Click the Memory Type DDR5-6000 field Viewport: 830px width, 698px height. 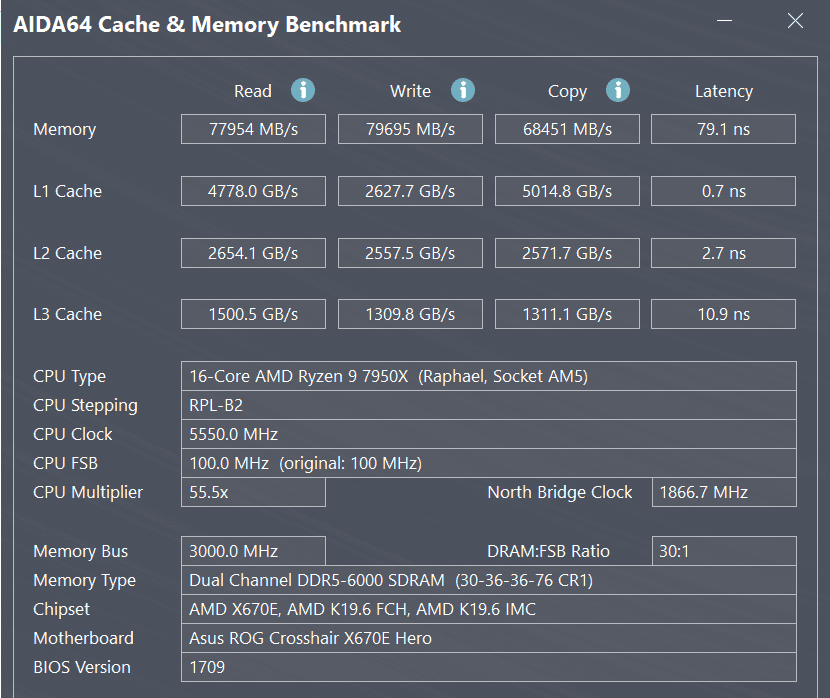tap(489, 580)
